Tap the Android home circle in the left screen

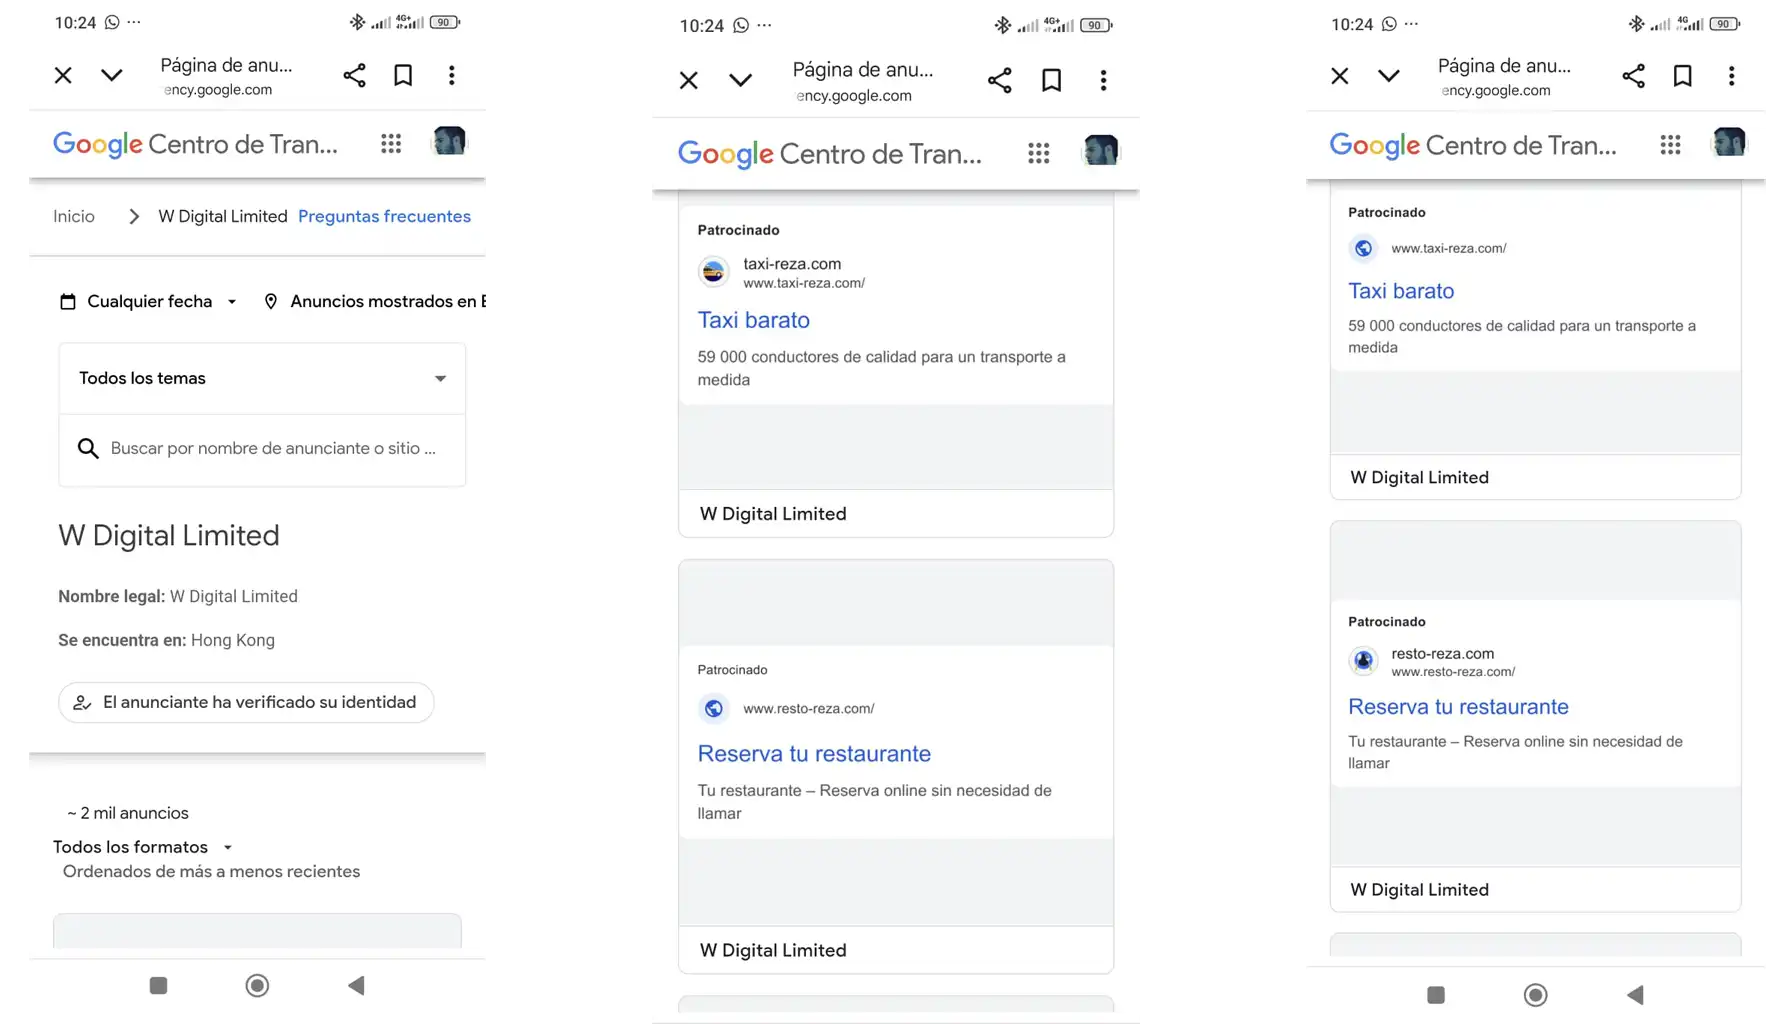coord(257,986)
